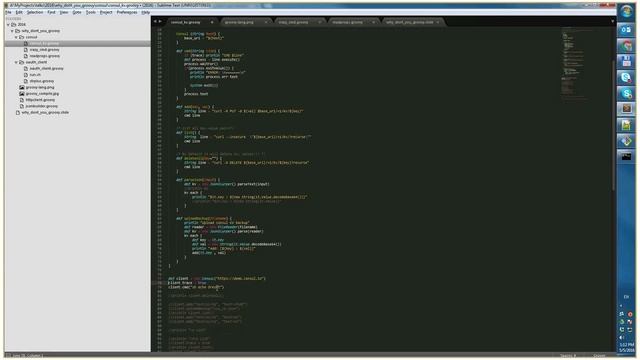640x360 pixels.
Task: Click the groovy_compile.jpg image file icon
Action: coord(22,93)
